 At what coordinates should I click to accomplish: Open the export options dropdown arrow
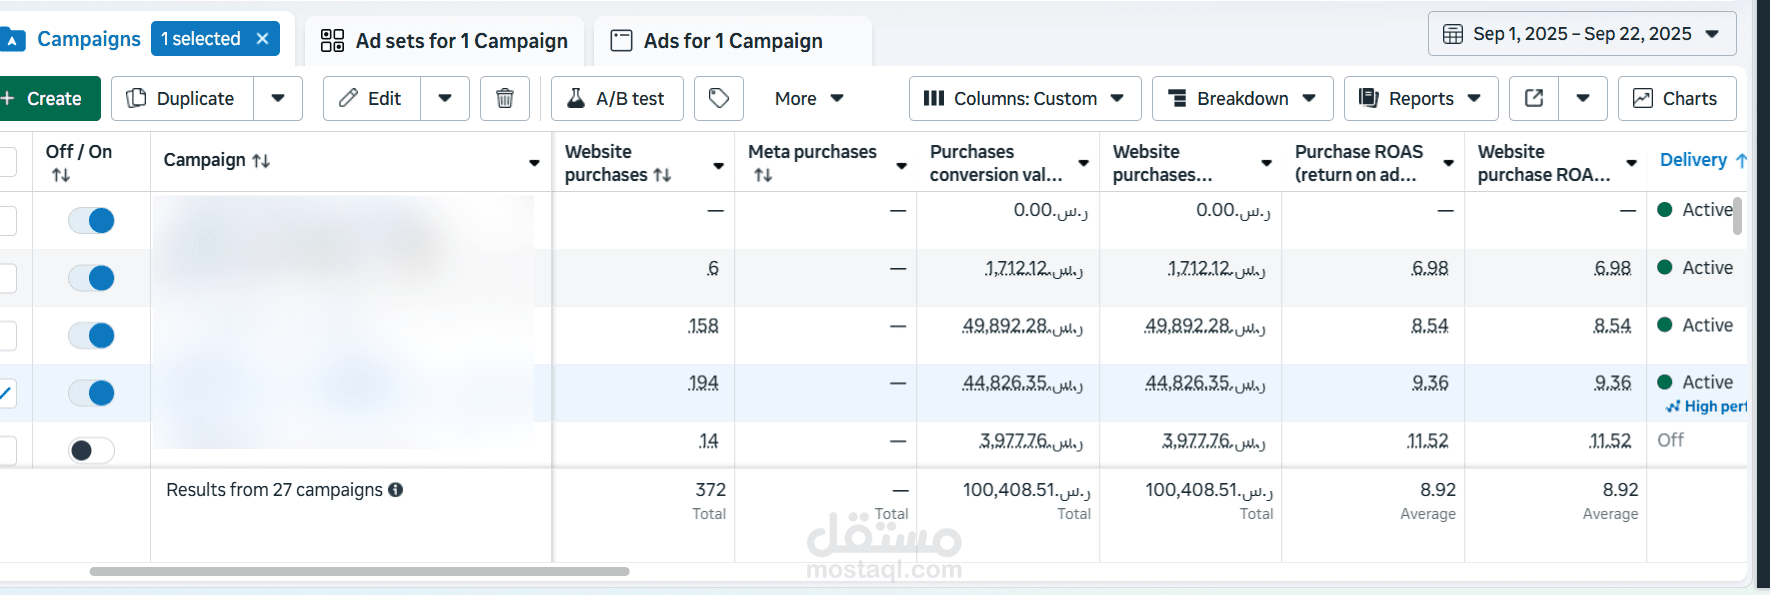(1583, 98)
